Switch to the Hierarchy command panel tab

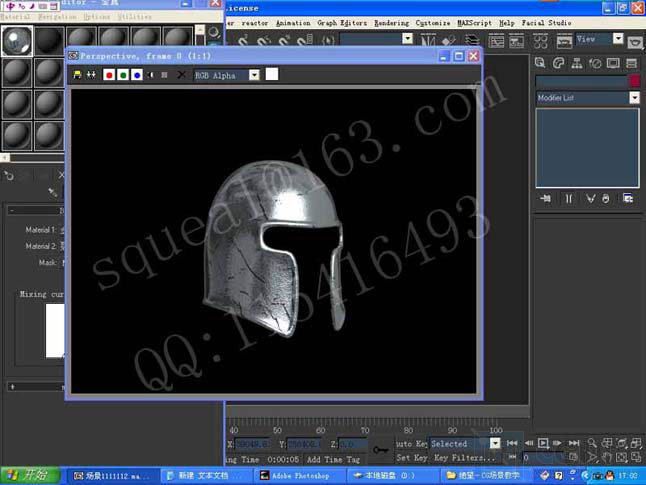577,63
